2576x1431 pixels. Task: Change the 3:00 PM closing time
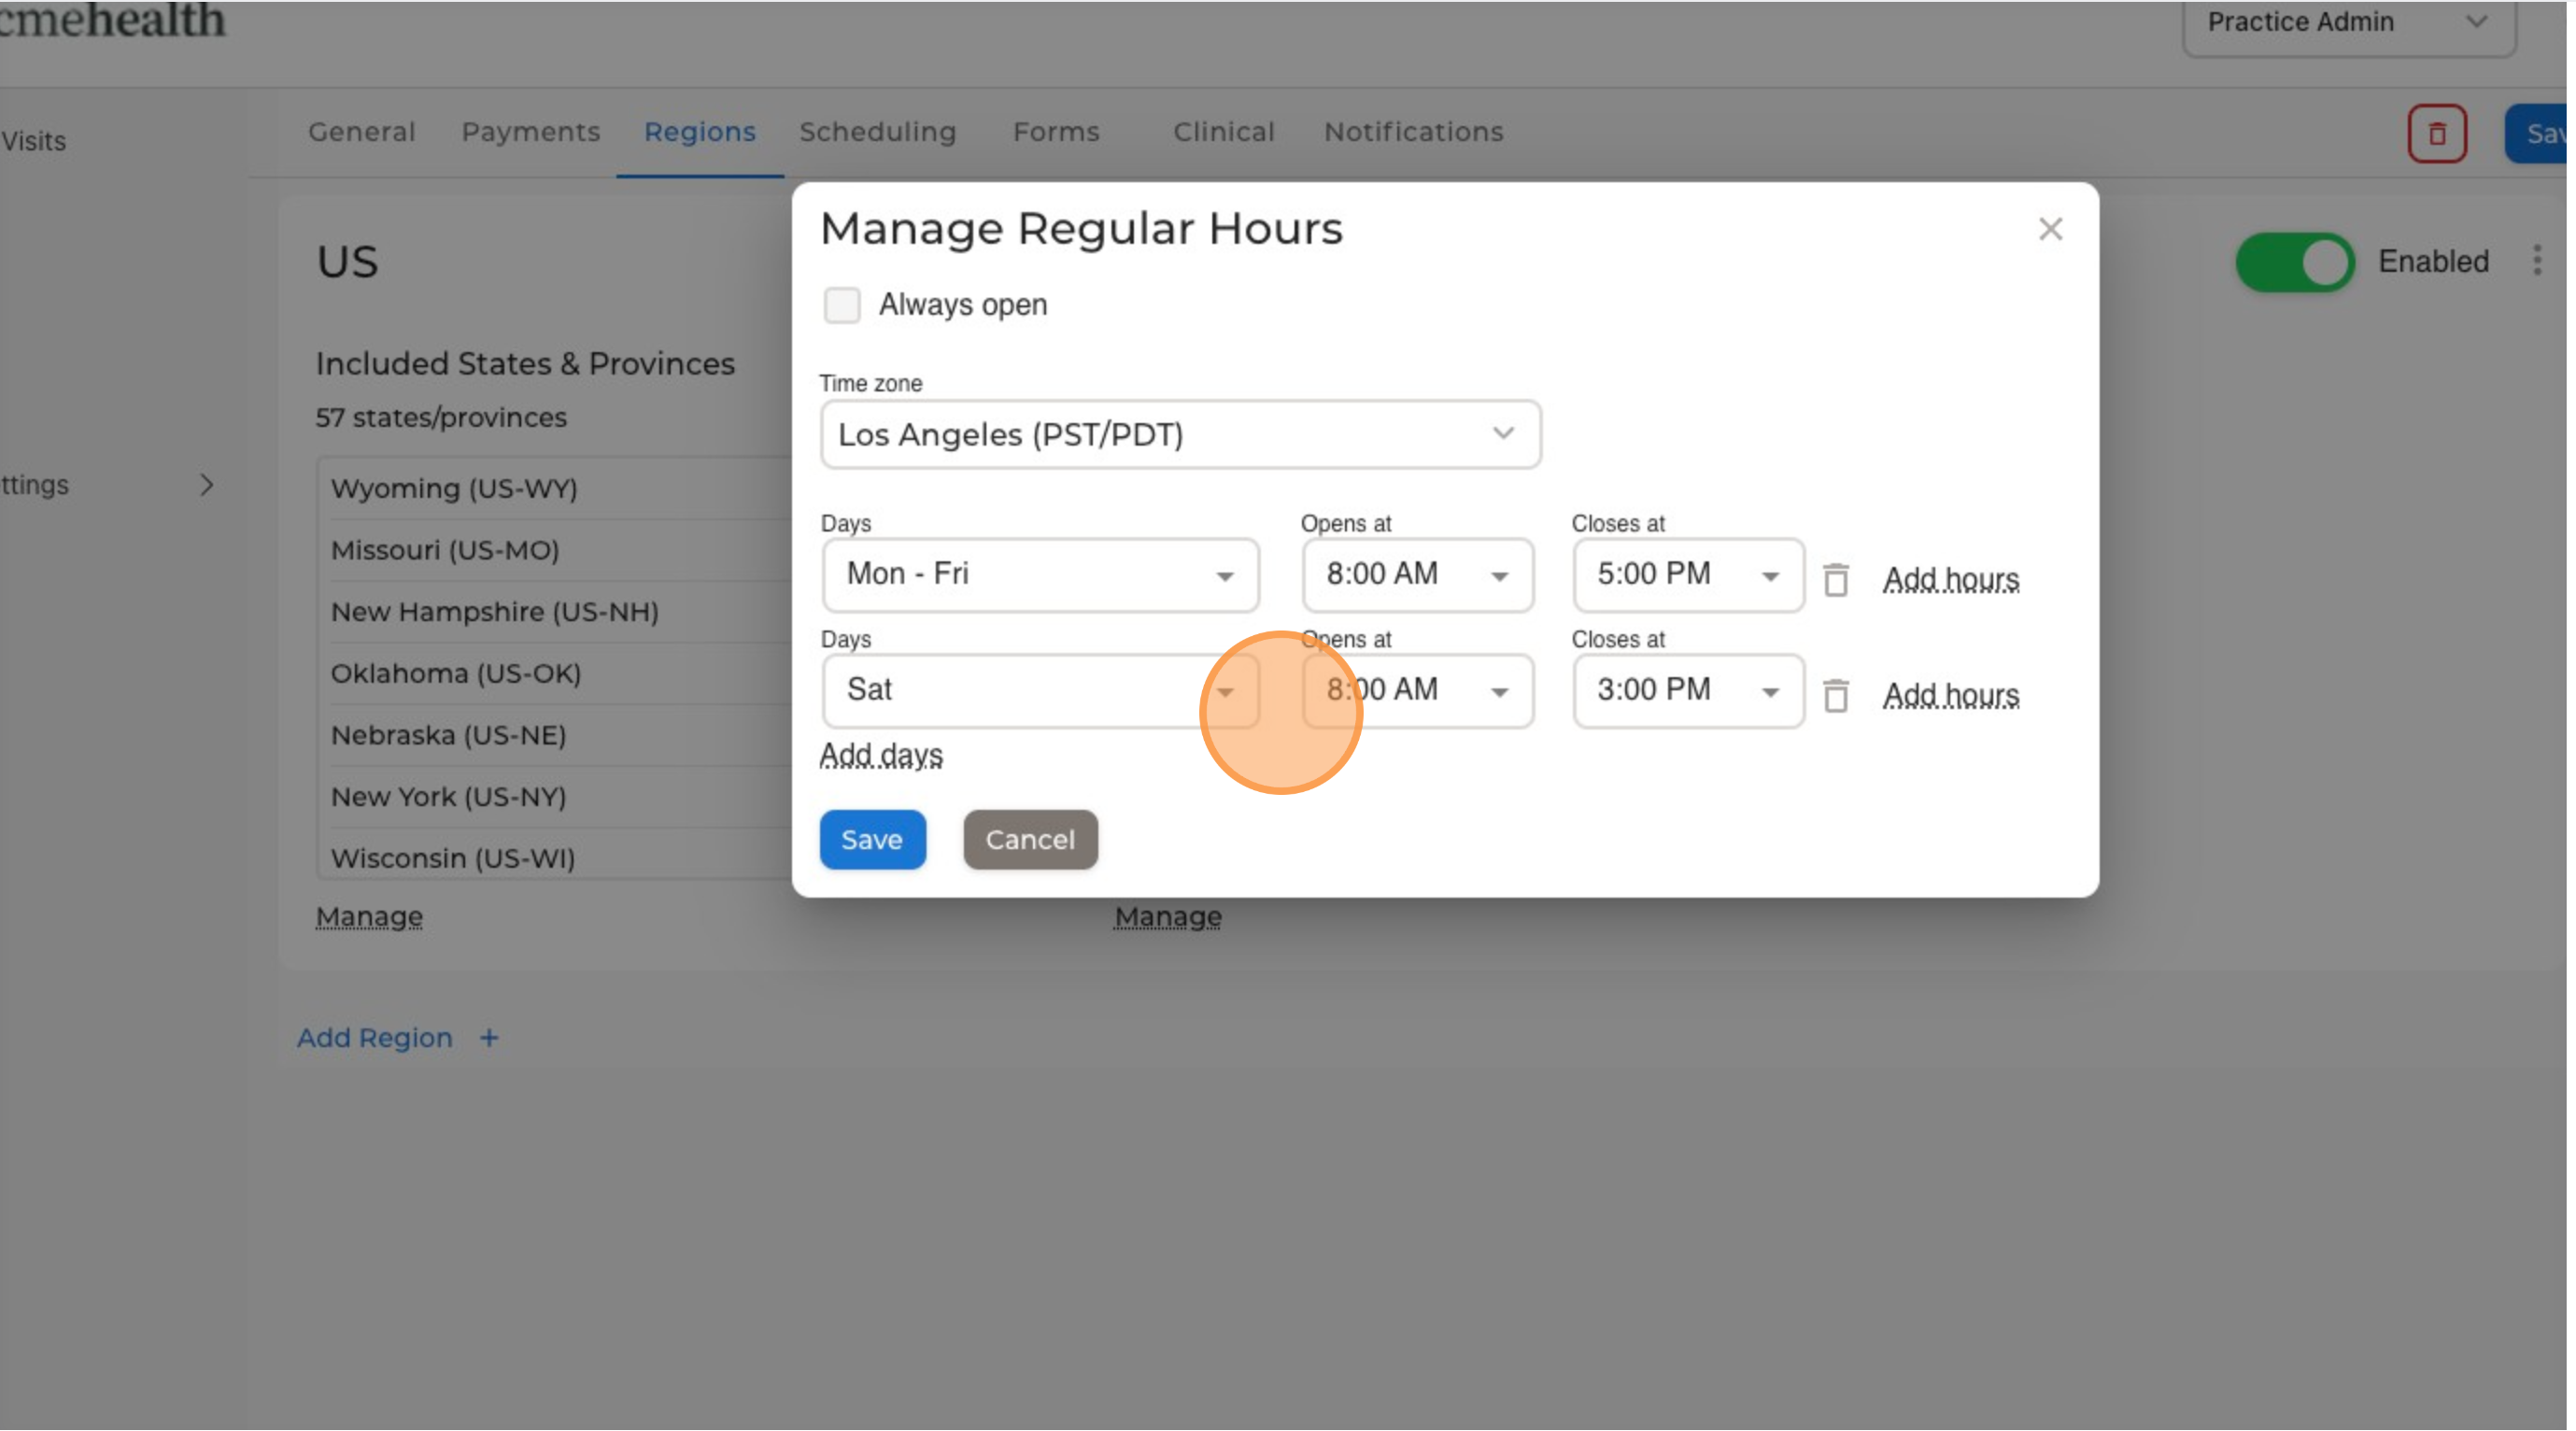[x=1688, y=691]
